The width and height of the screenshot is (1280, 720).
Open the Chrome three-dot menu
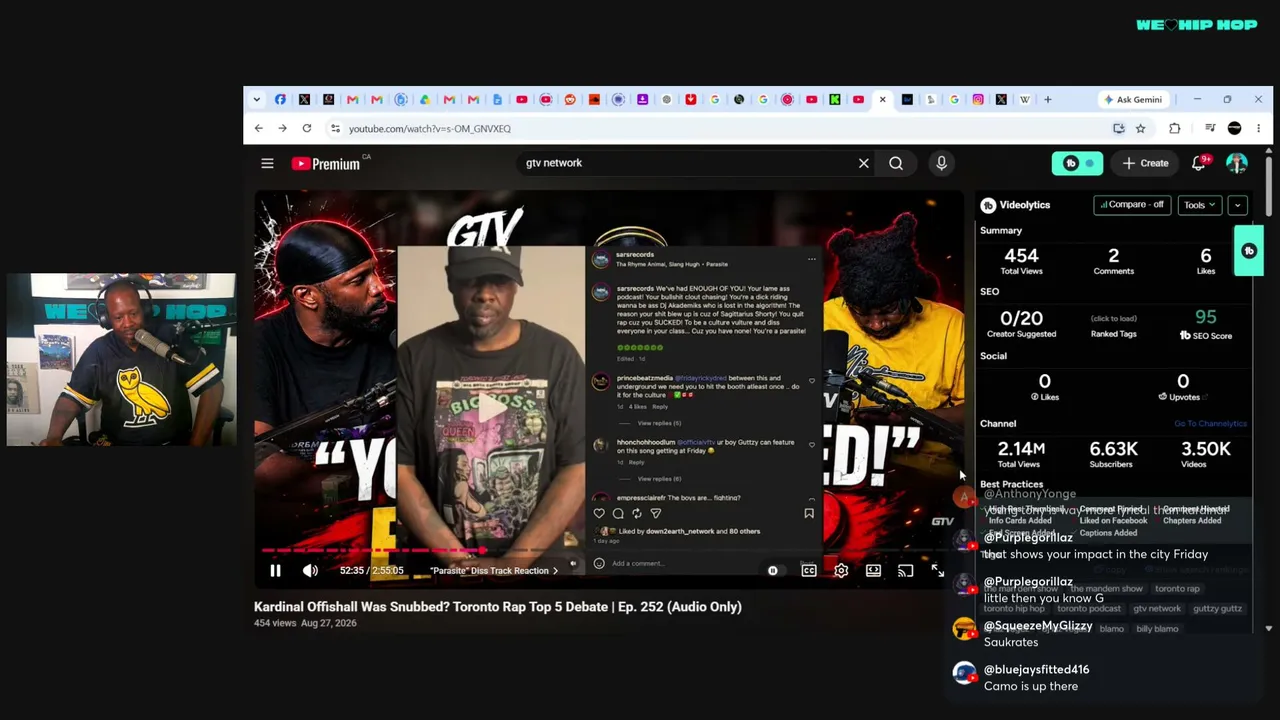click(x=1258, y=128)
